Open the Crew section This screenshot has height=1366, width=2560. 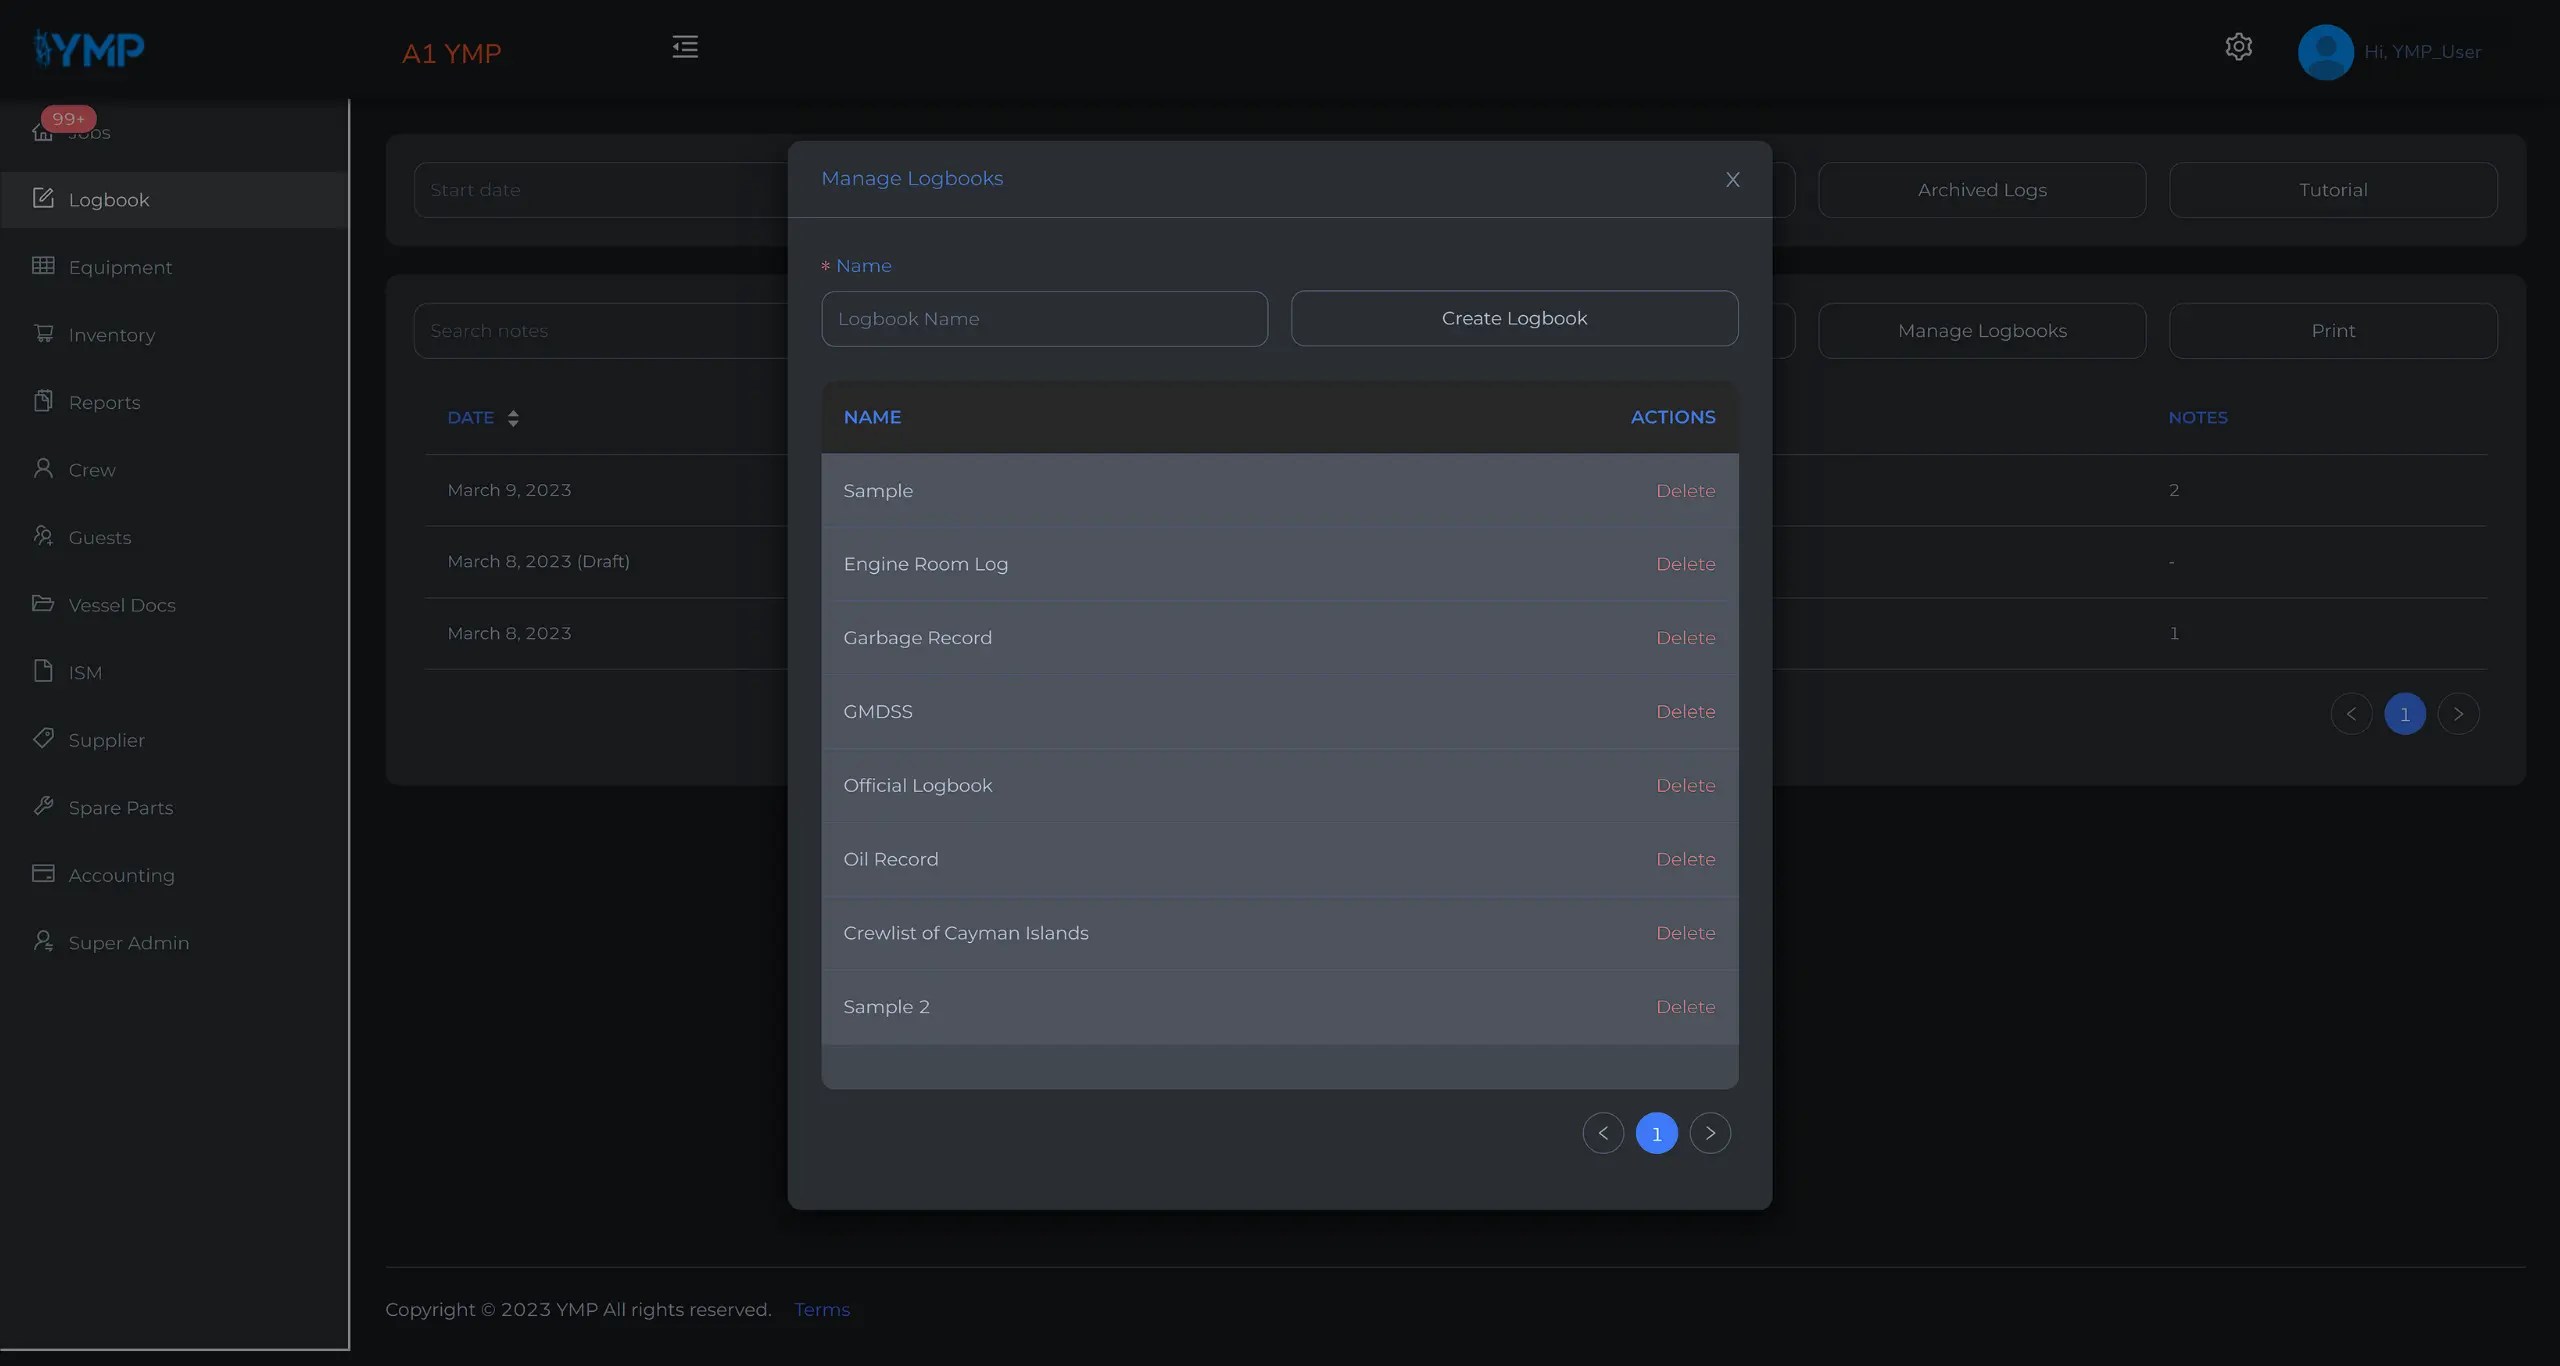point(89,469)
